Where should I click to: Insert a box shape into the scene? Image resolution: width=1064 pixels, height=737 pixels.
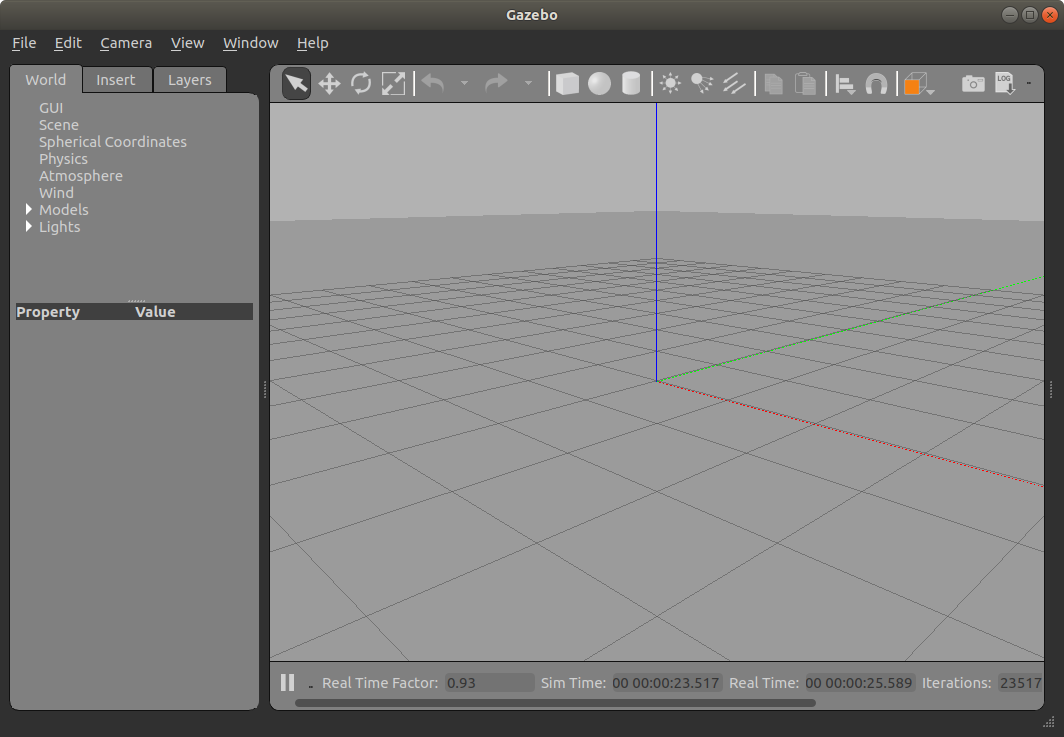567,84
